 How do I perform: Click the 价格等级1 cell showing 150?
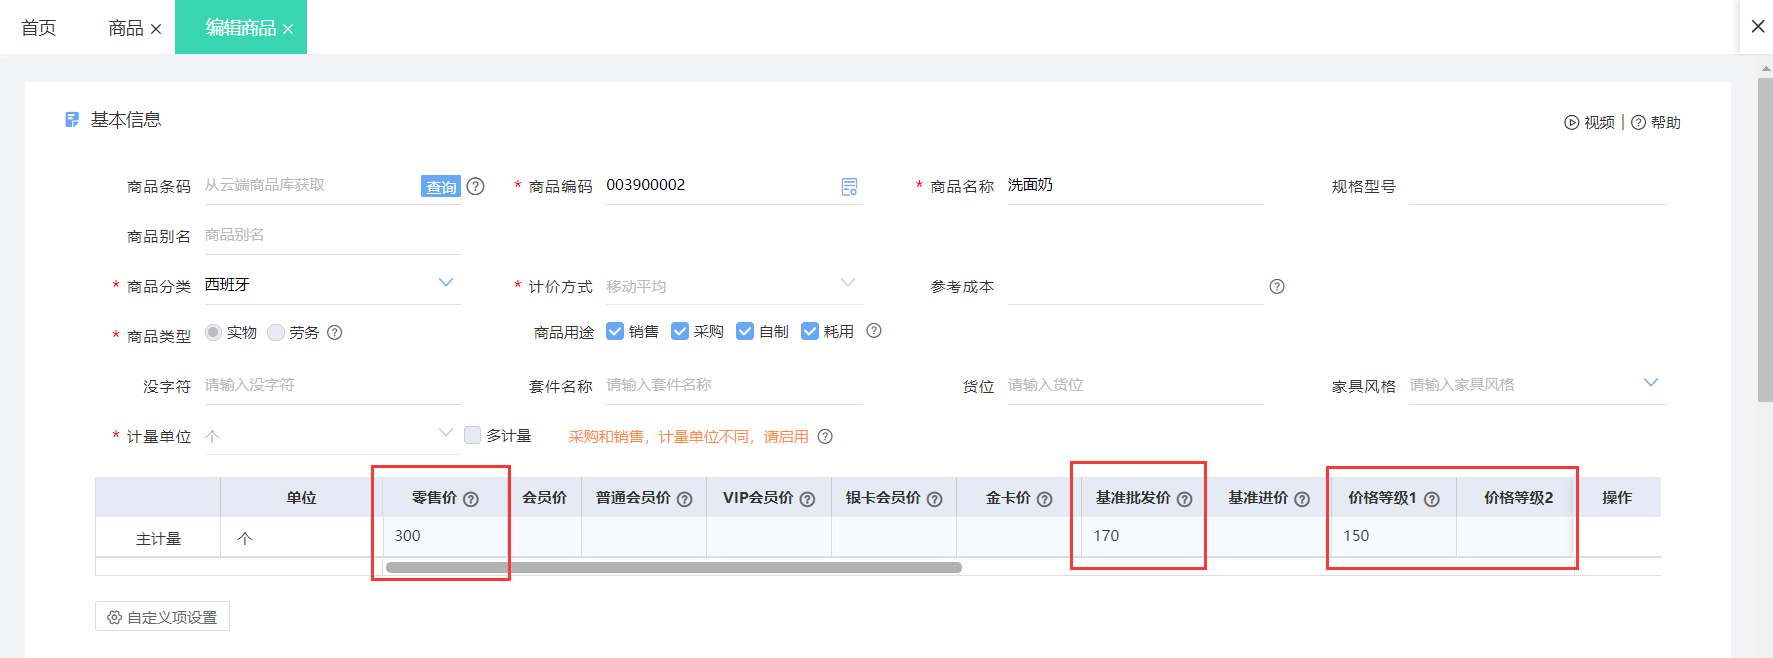(1393, 536)
